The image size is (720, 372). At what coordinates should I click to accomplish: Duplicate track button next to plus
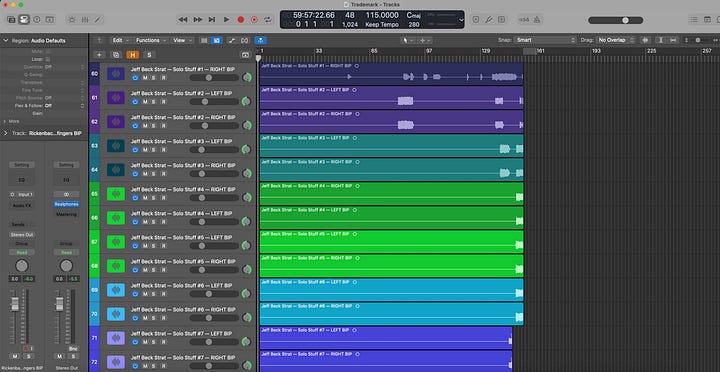tap(116, 55)
